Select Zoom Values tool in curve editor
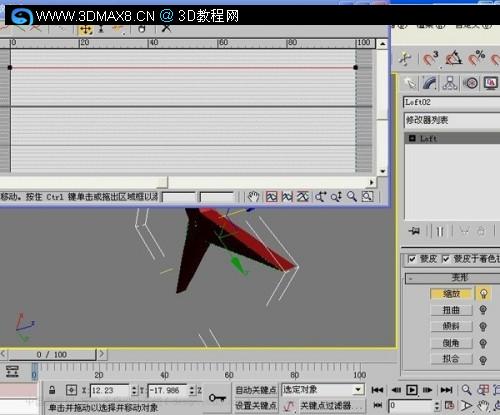Screen dimensions: 500x415 tap(336, 197)
